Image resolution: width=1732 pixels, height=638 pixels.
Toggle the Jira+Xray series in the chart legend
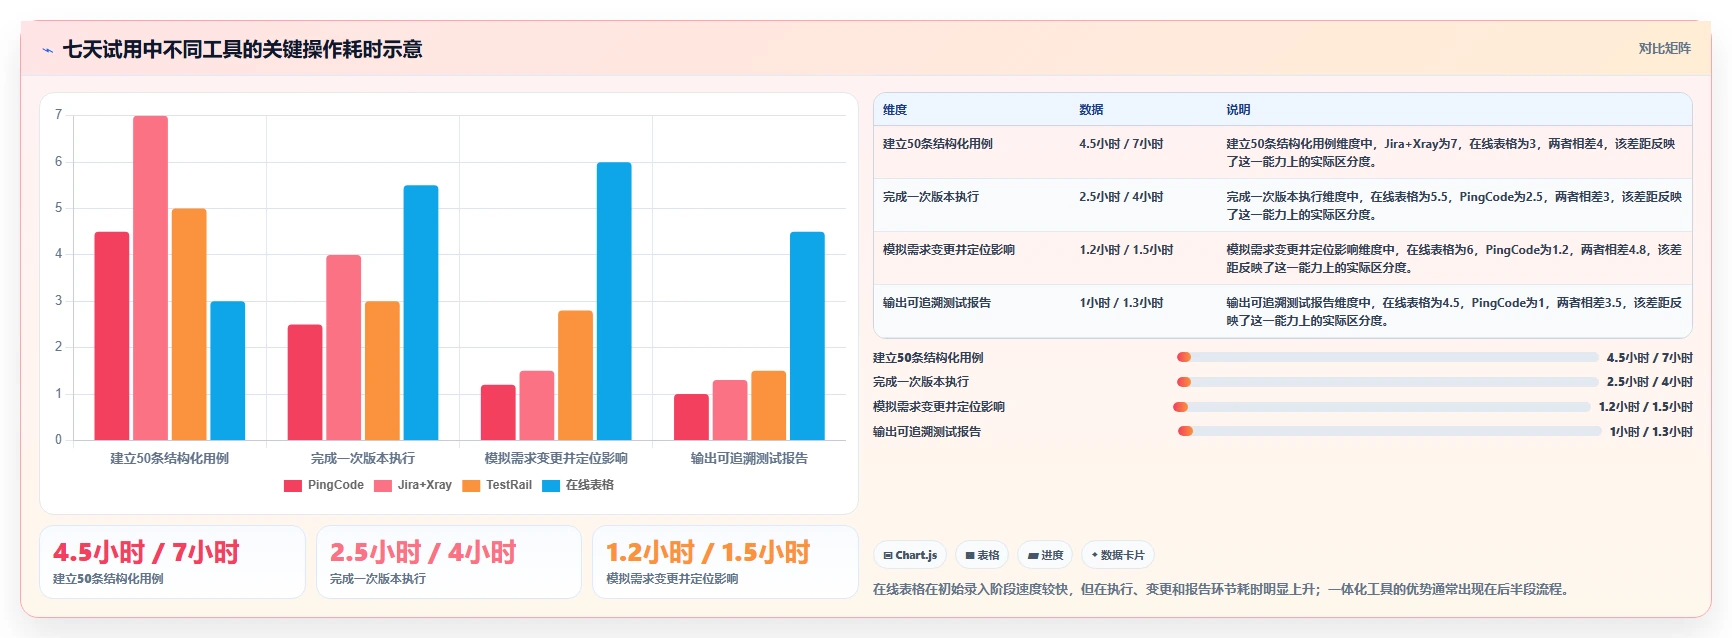(413, 485)
